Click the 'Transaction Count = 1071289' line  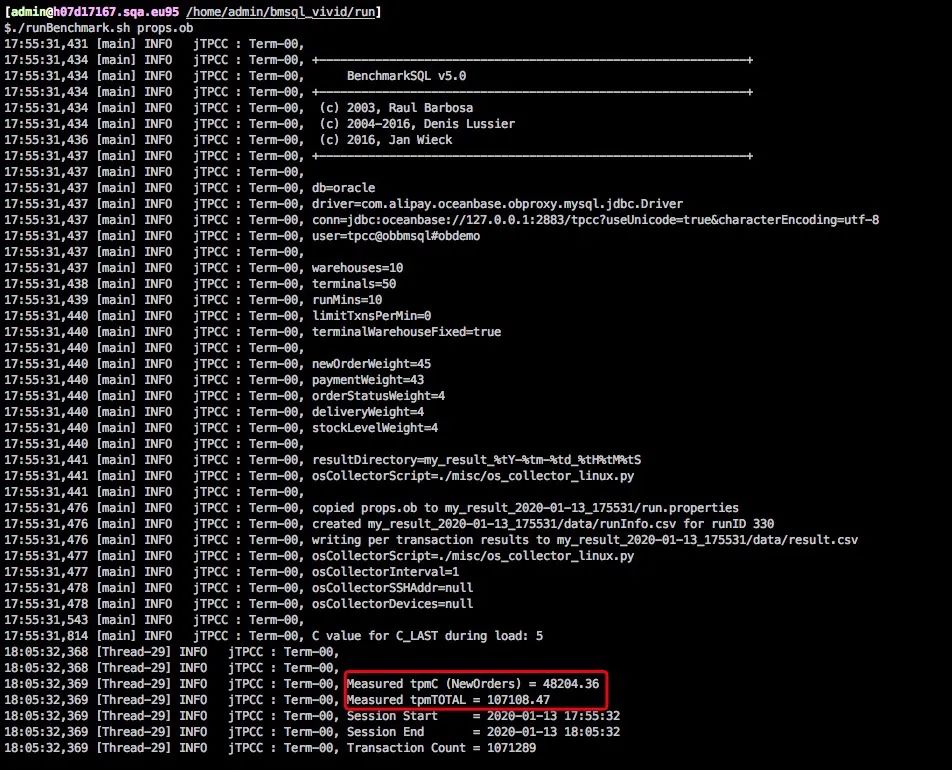point(441,748)
